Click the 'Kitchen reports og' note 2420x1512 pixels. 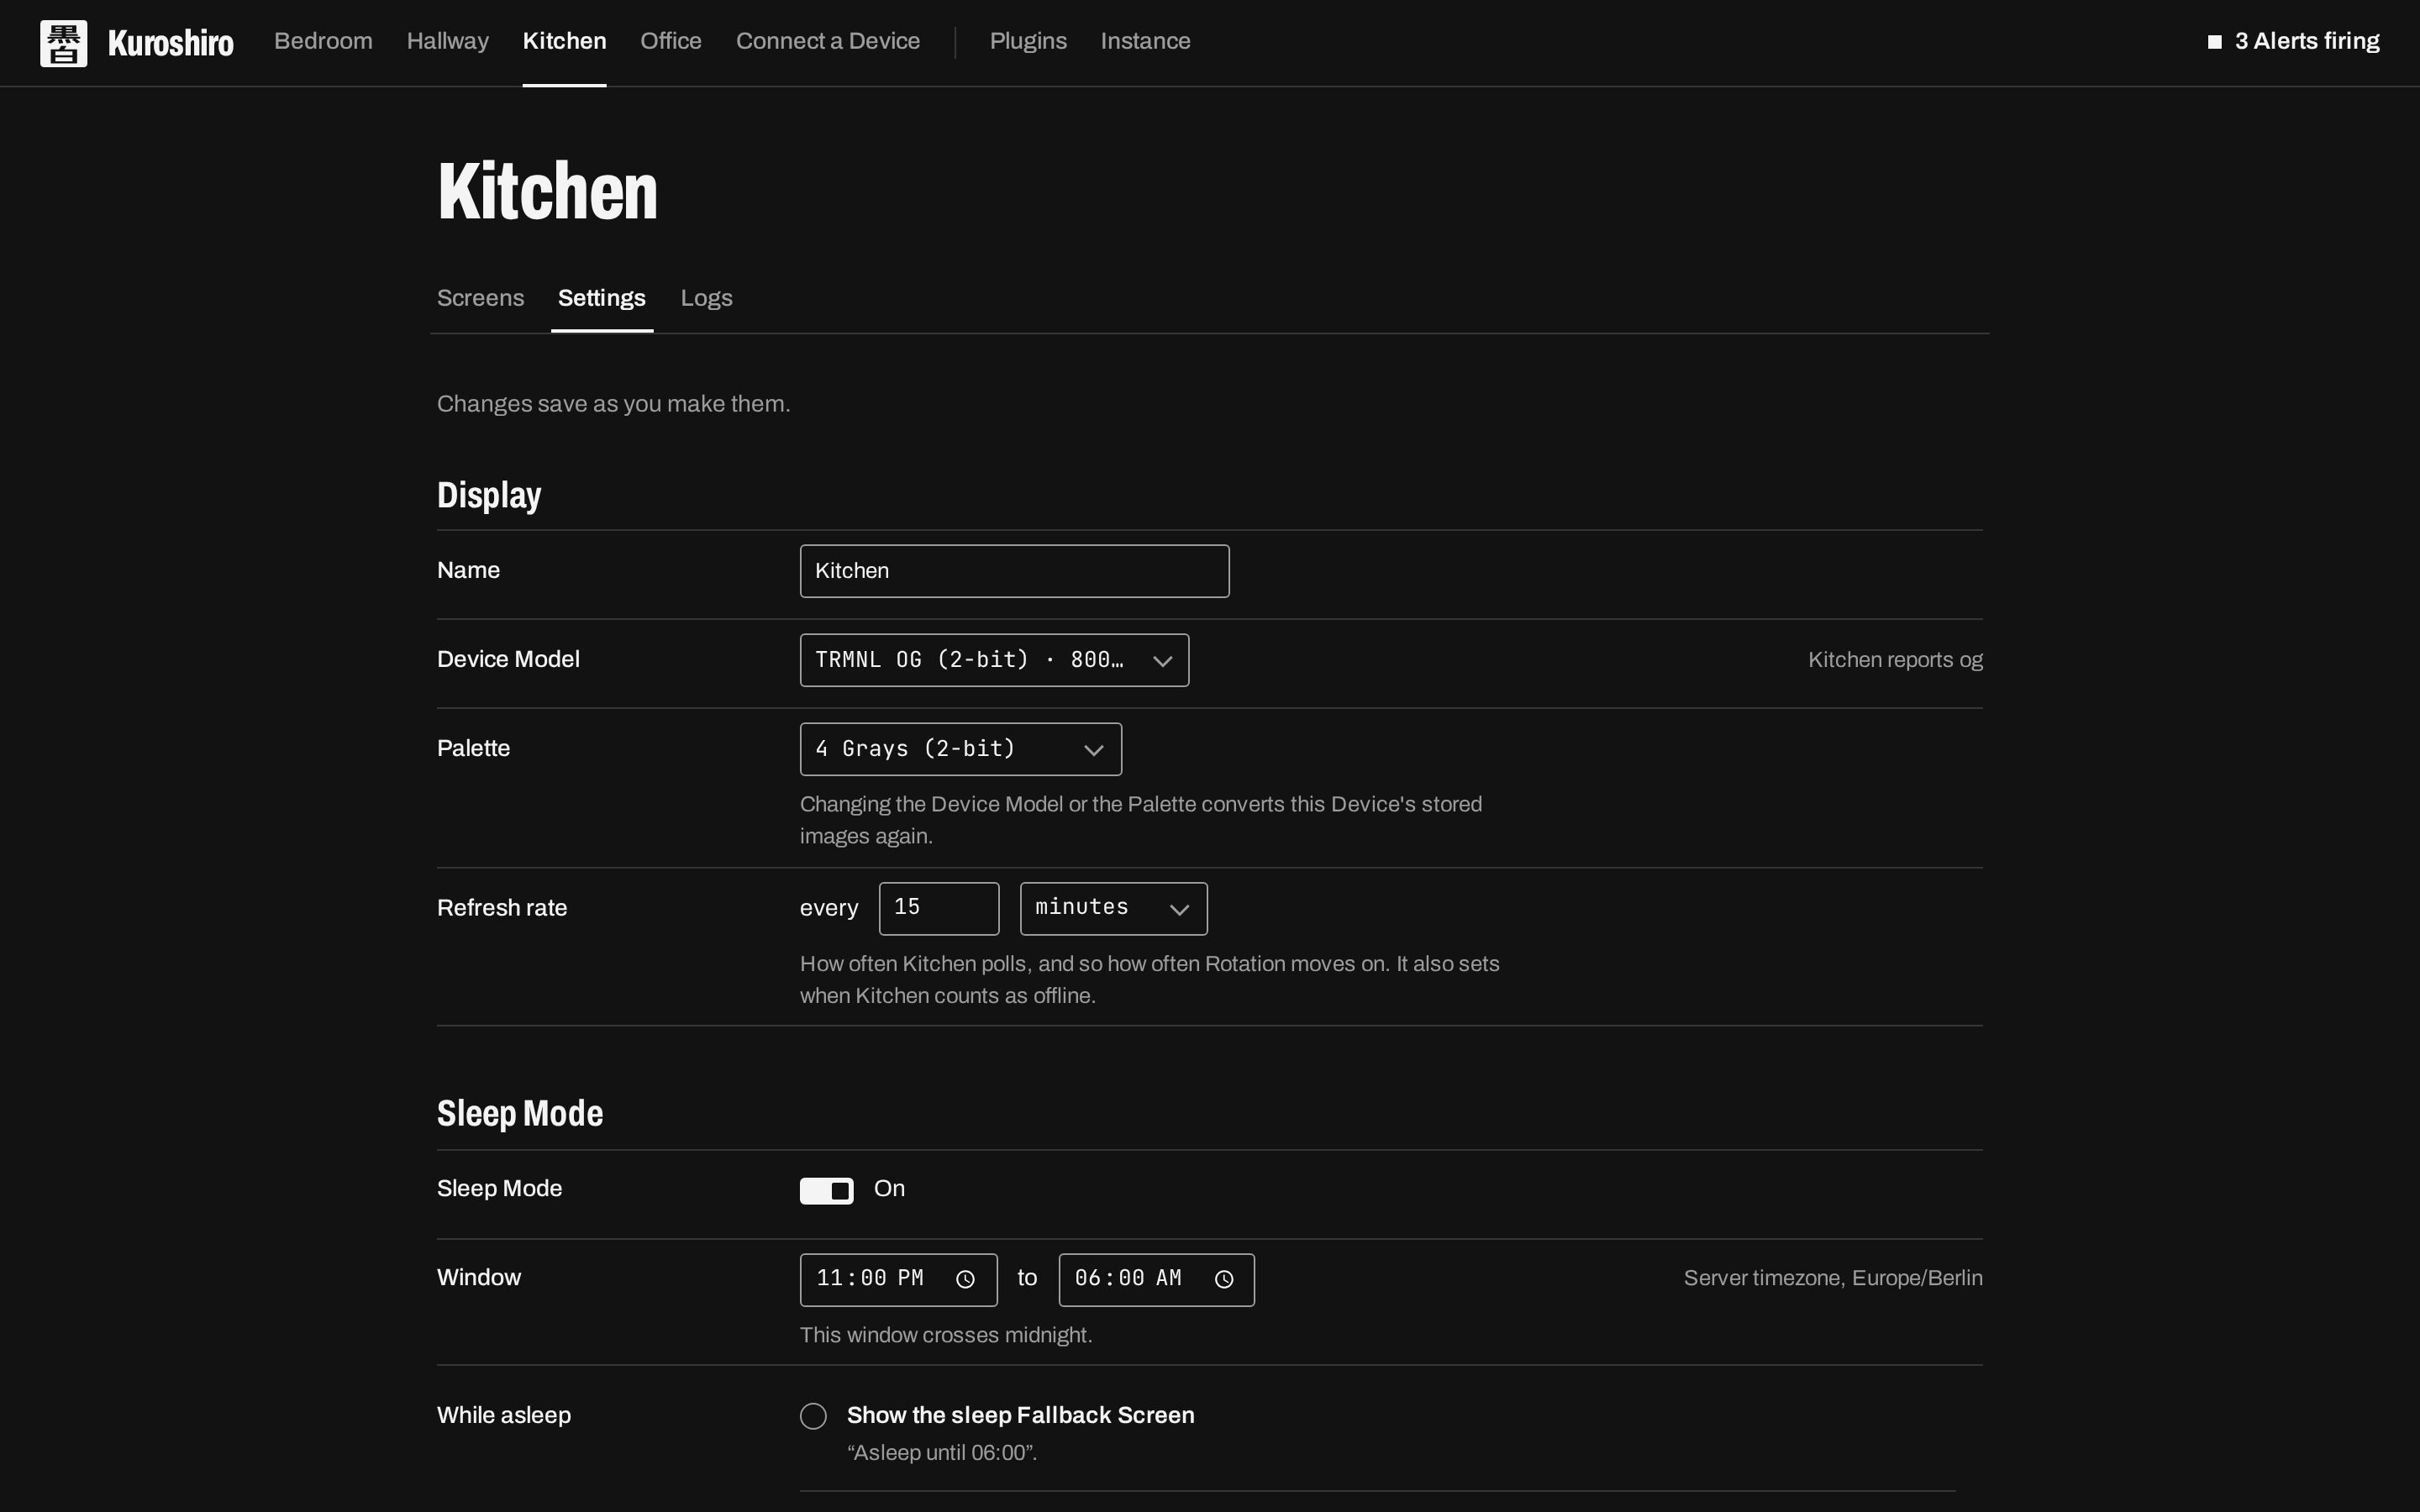pyautogui.click(x=1895, y=660)
